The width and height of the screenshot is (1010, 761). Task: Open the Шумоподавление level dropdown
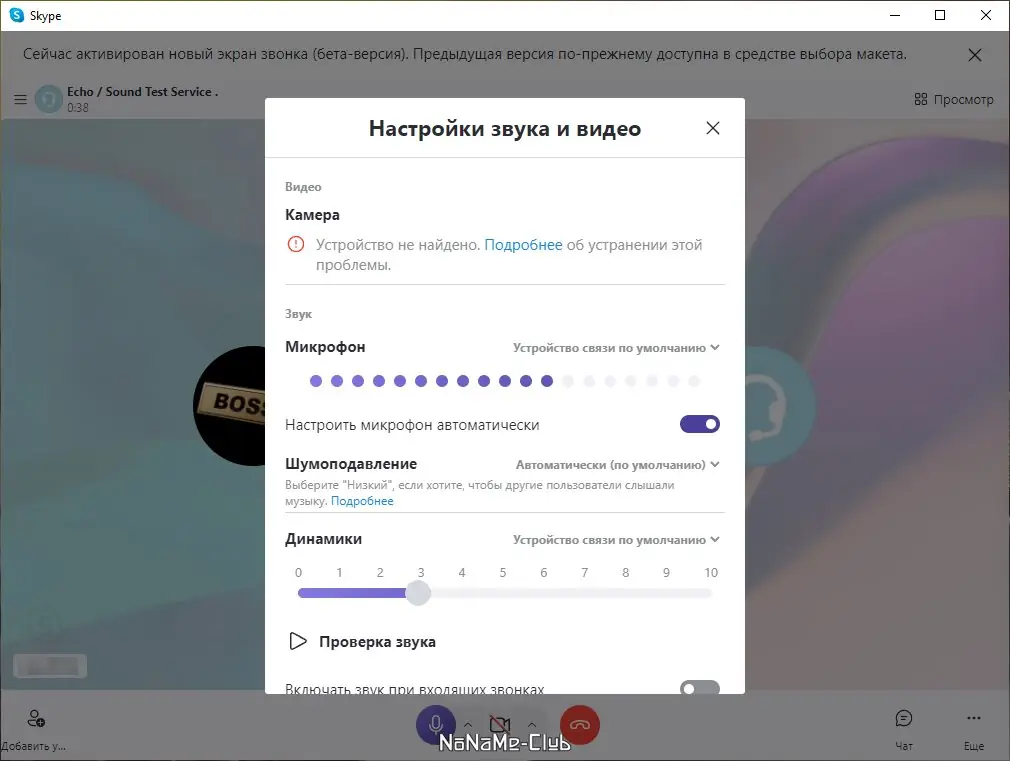click(615, 464)
